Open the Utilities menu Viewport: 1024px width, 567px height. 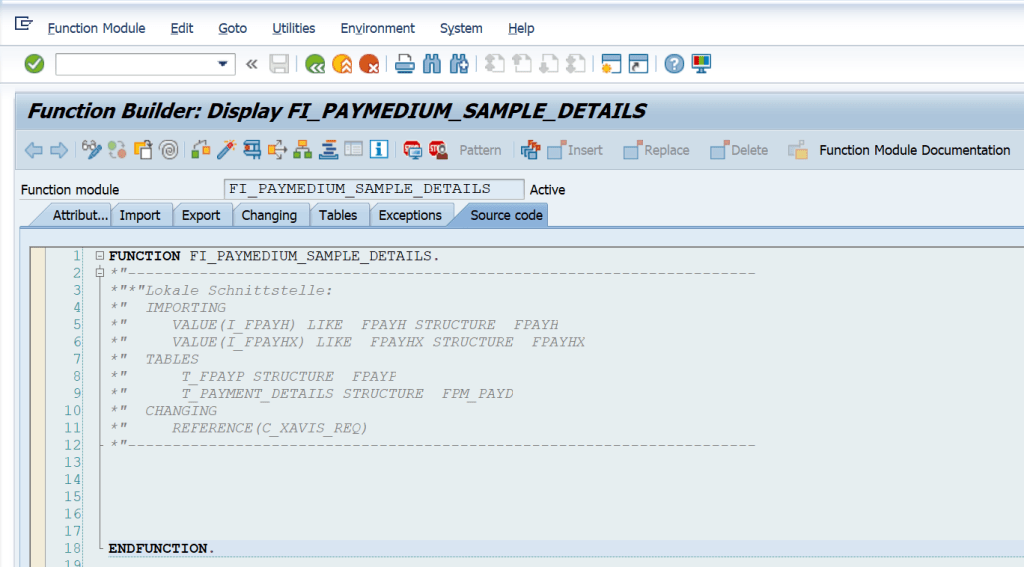(294, 28)
